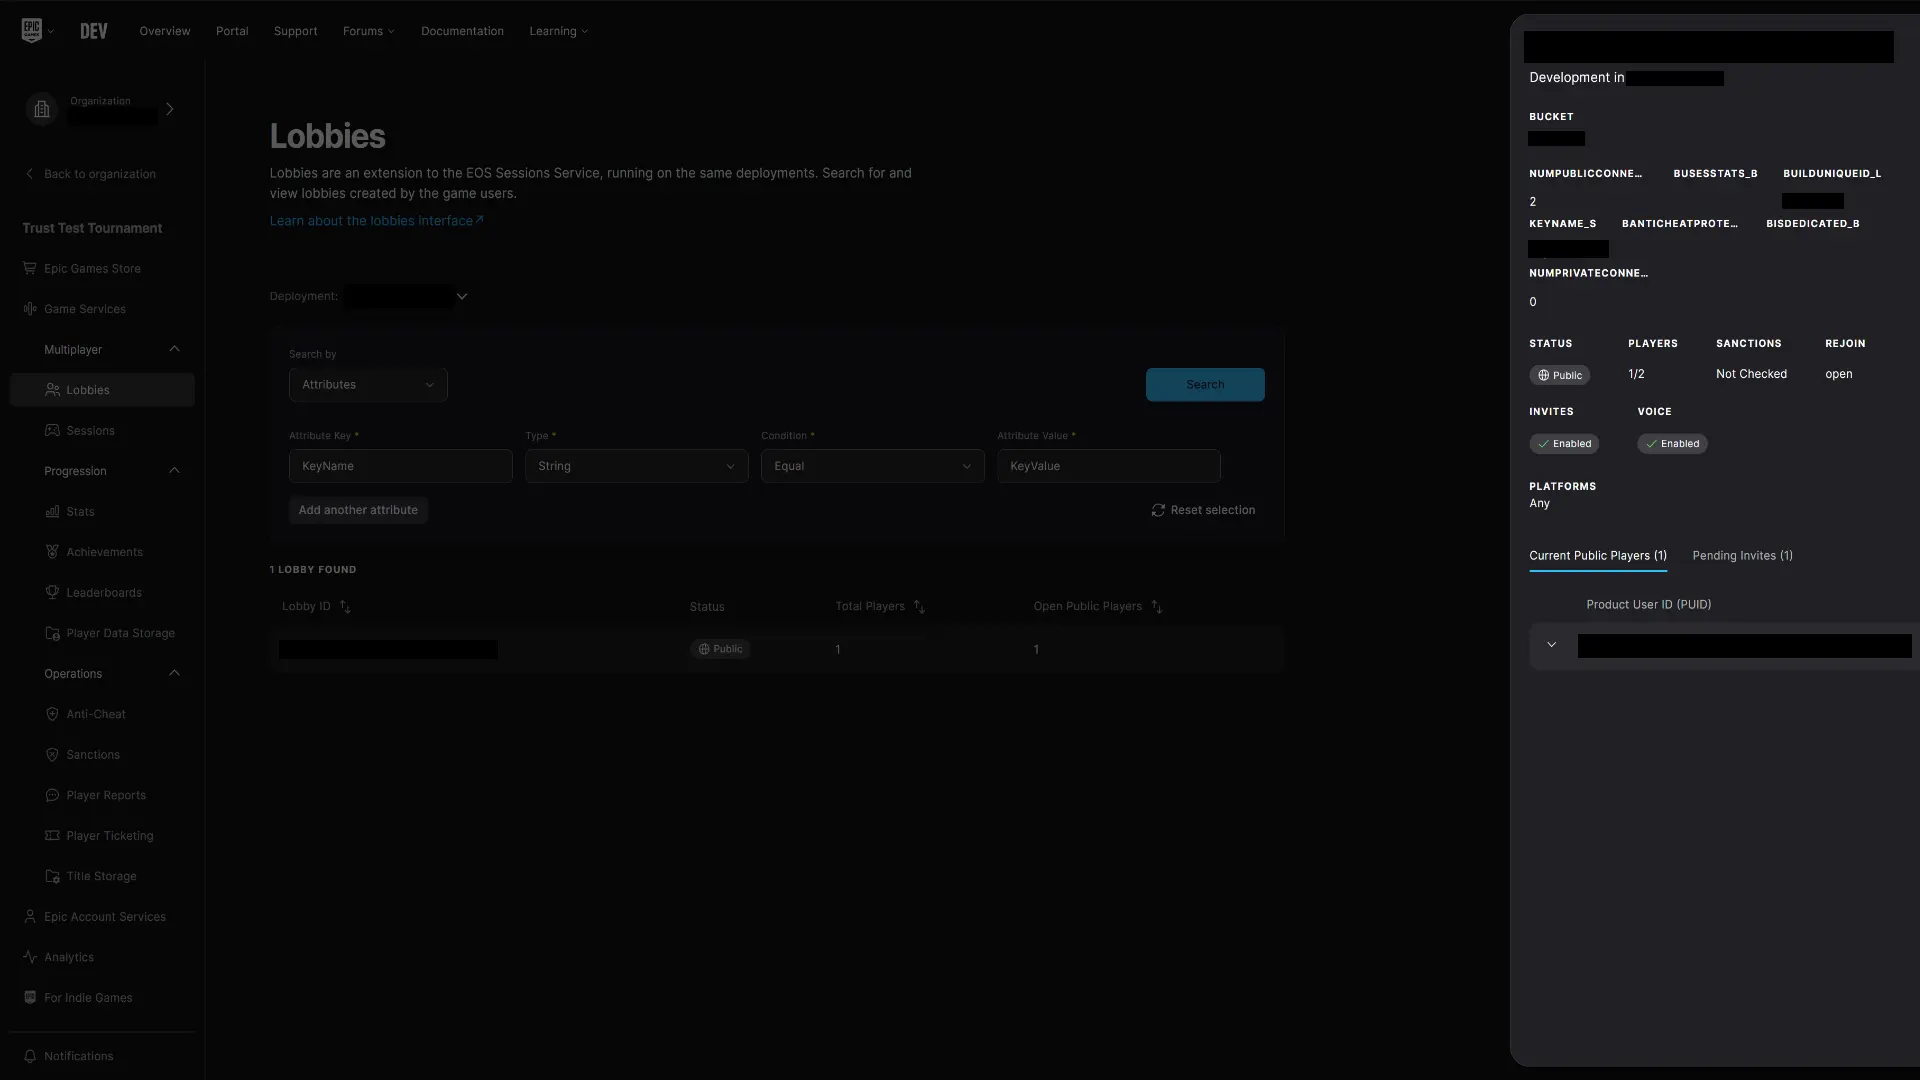Open the Documentation menu item
This screenshot has width=1920, height=1080.
[x=462, y=31]
